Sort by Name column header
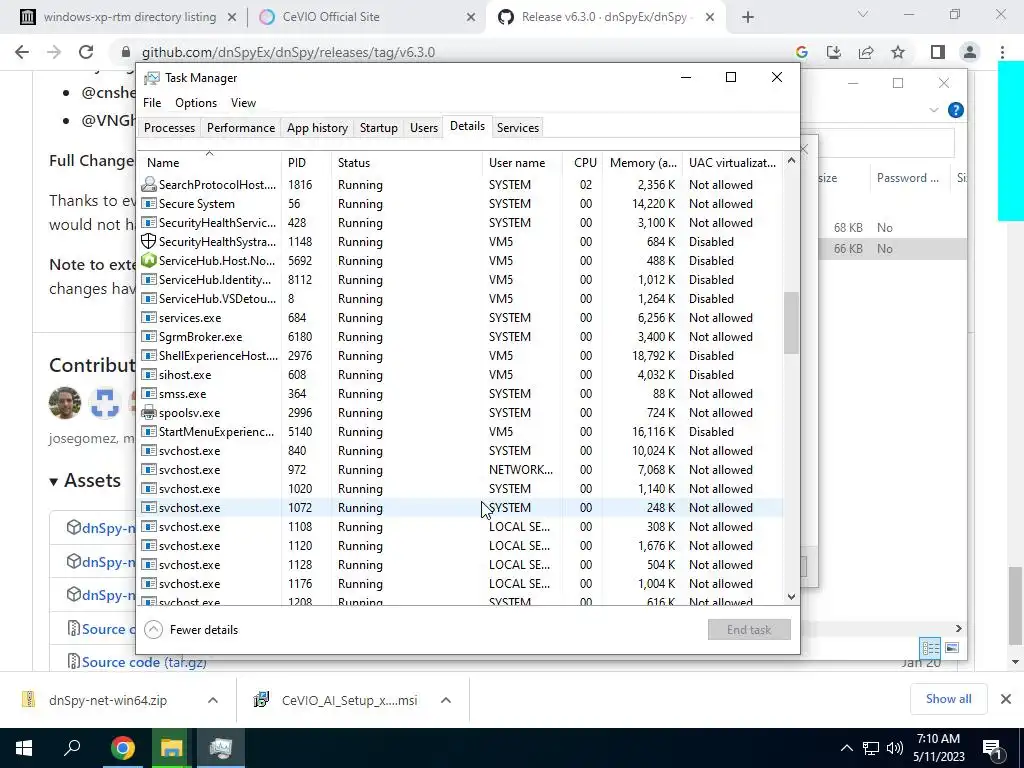 (210, 163)
